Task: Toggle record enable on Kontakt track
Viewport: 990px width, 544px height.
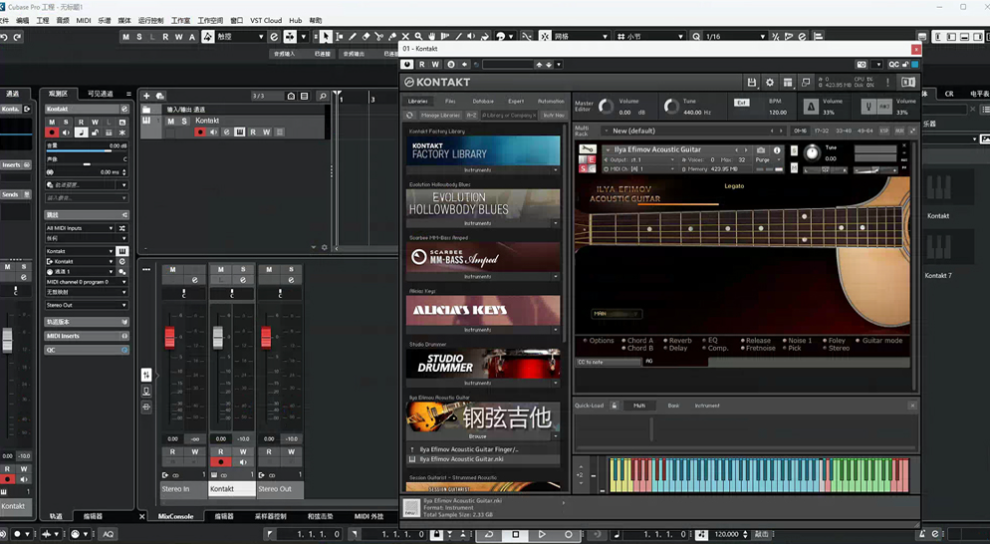Action: click(199, 132)
